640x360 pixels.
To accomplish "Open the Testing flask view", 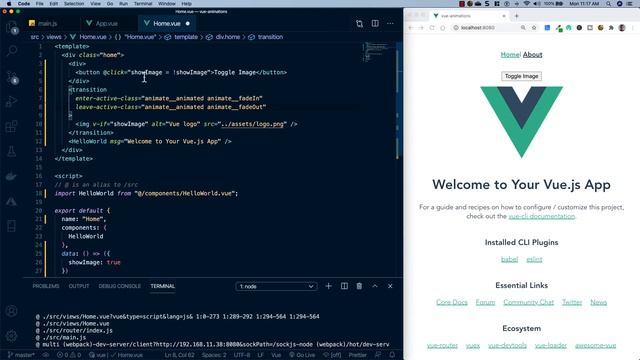I will [x=12, y=151].
